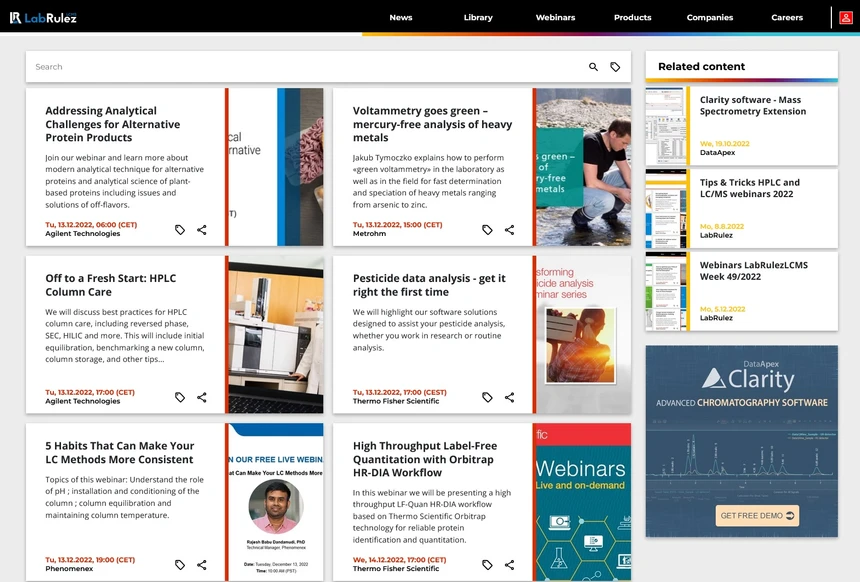Click tag icon on Voltammetry goes green card
Viewport: 860px width, 582px height.
pyautogui.click(x=487, y=230)
